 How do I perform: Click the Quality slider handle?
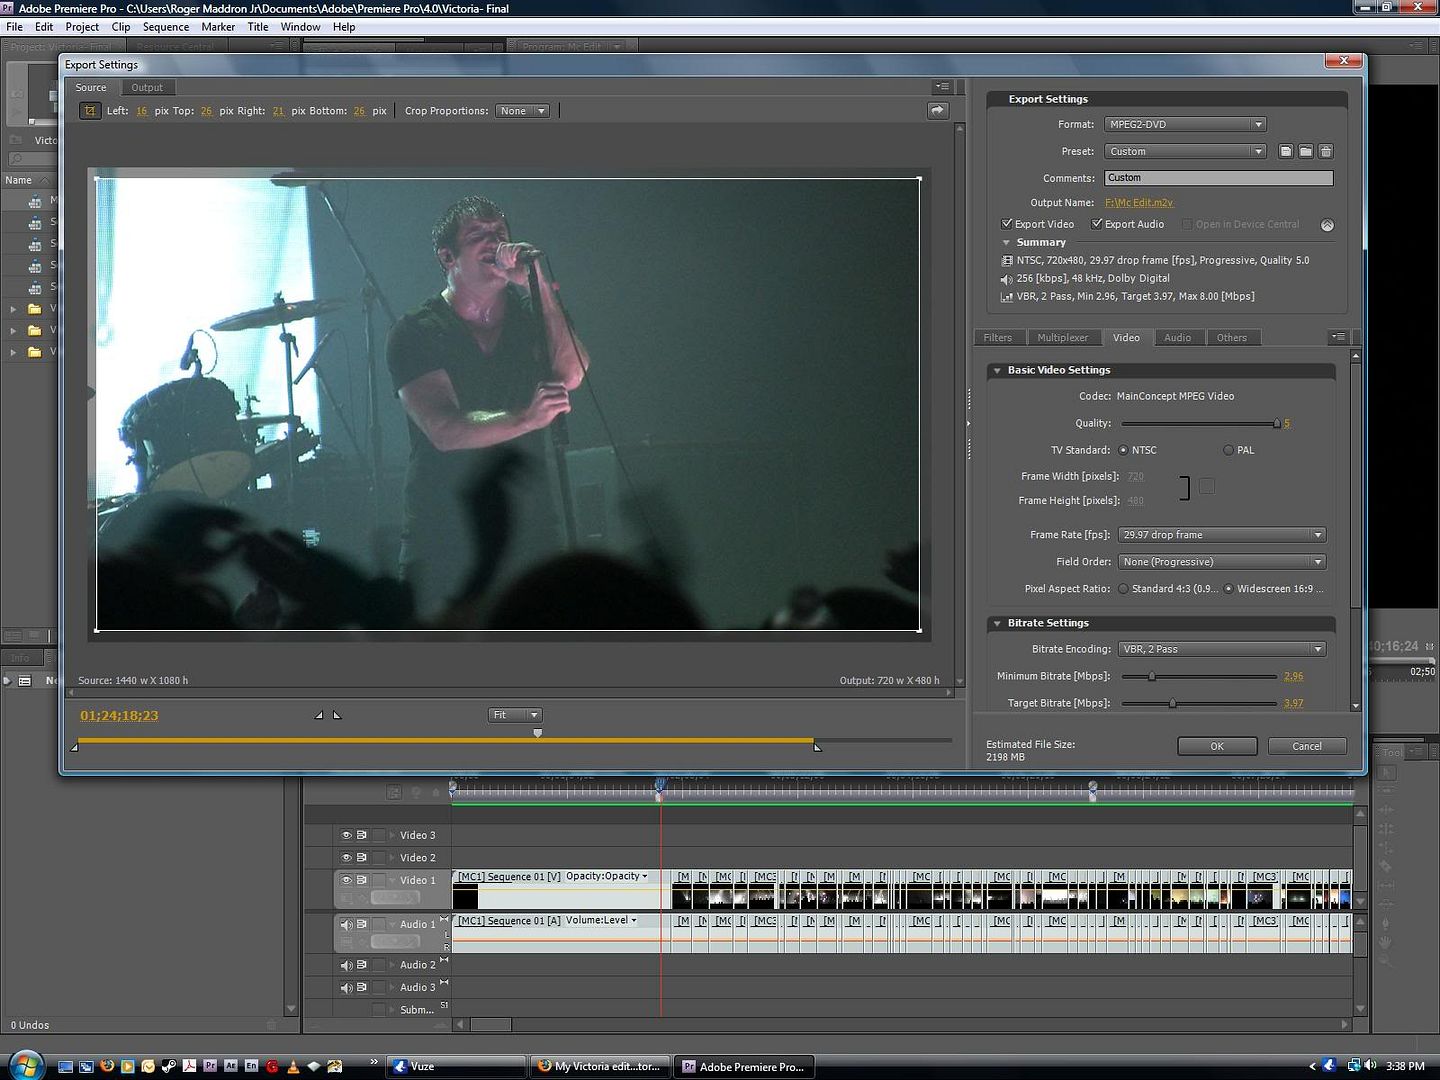click(1276, 424)
